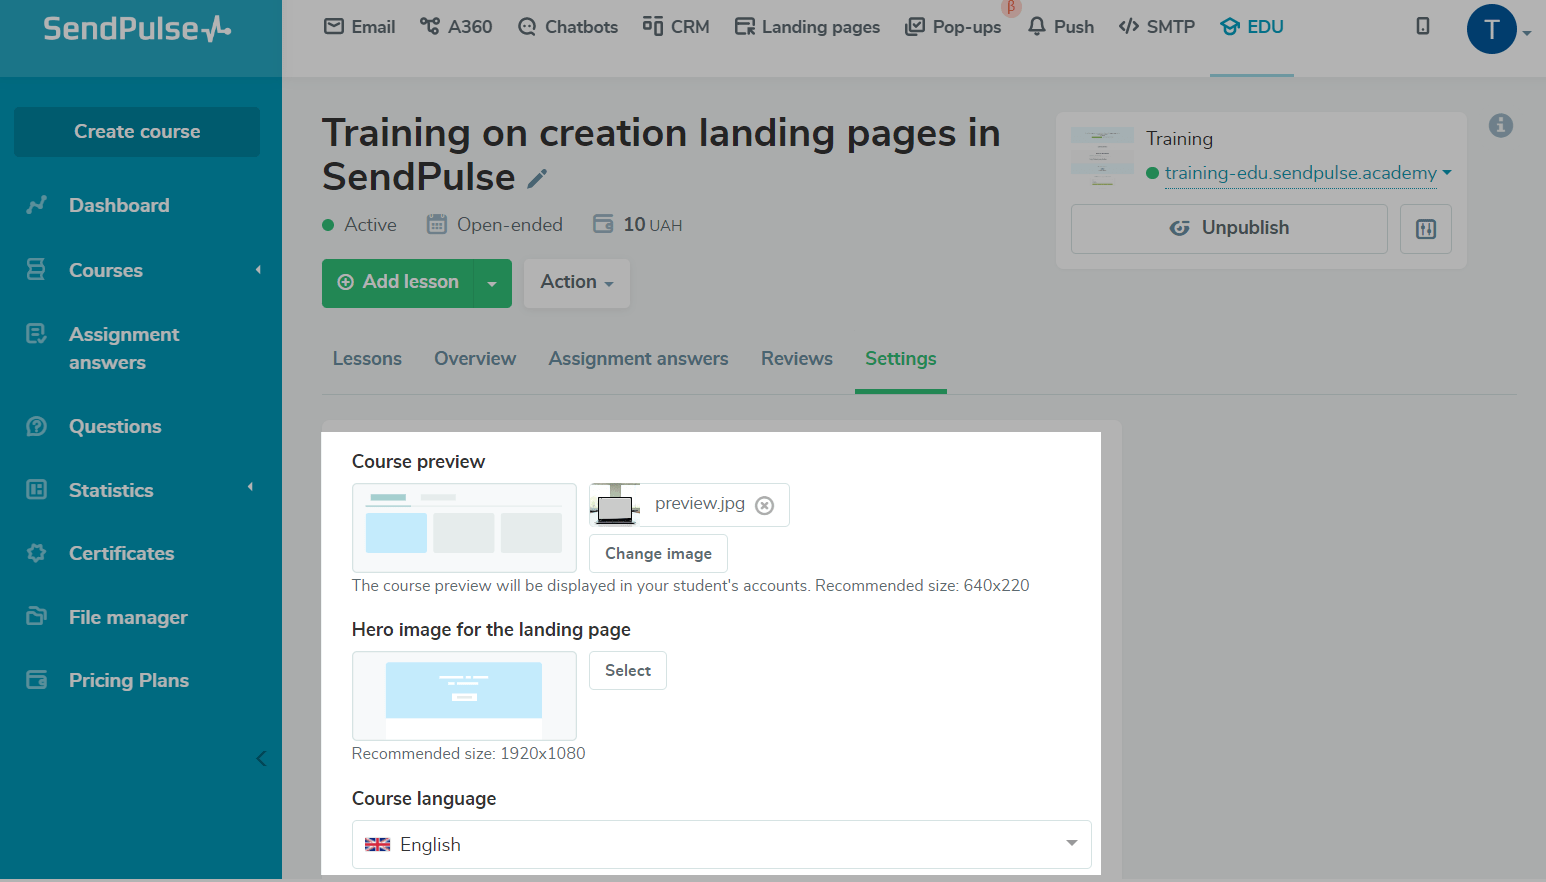Open the Courses sidebar item
The height and width of the screenshot is (882, 1546).
point(106,270)
